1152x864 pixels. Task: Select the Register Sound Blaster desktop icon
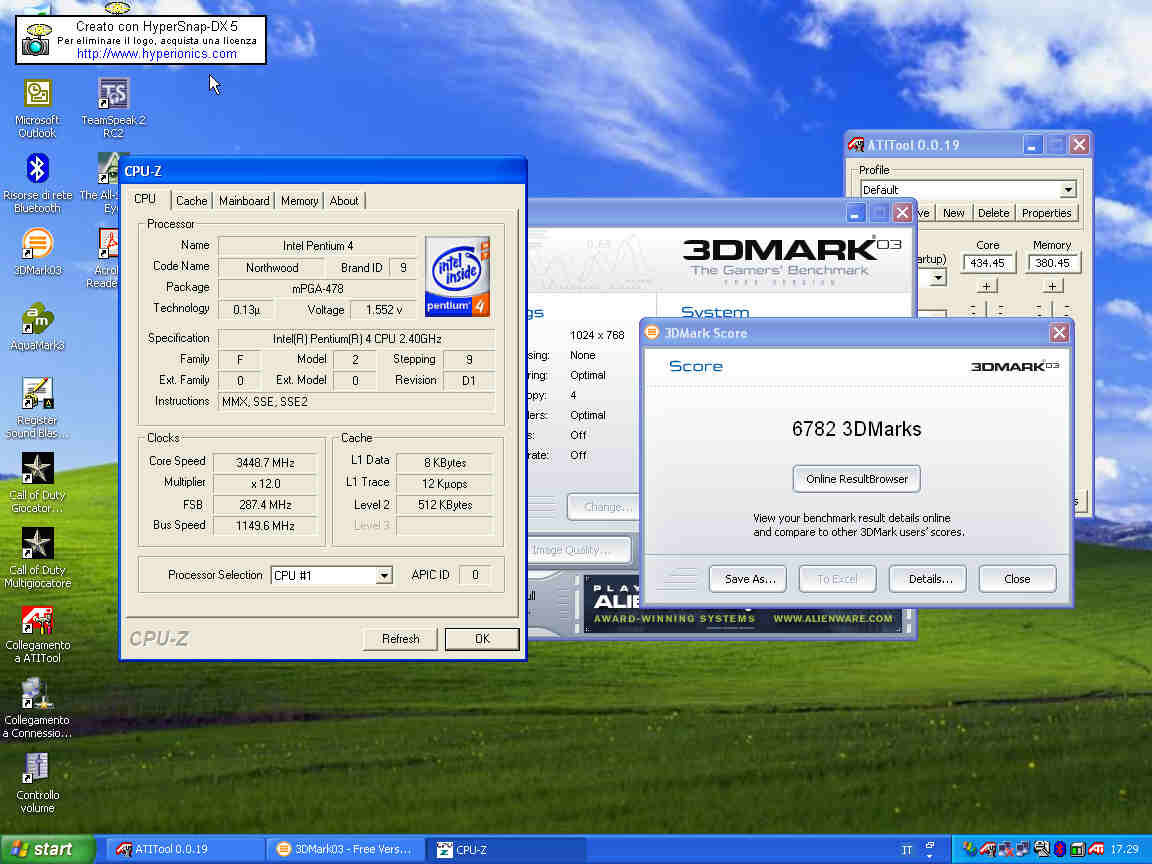tap(37, 407)
